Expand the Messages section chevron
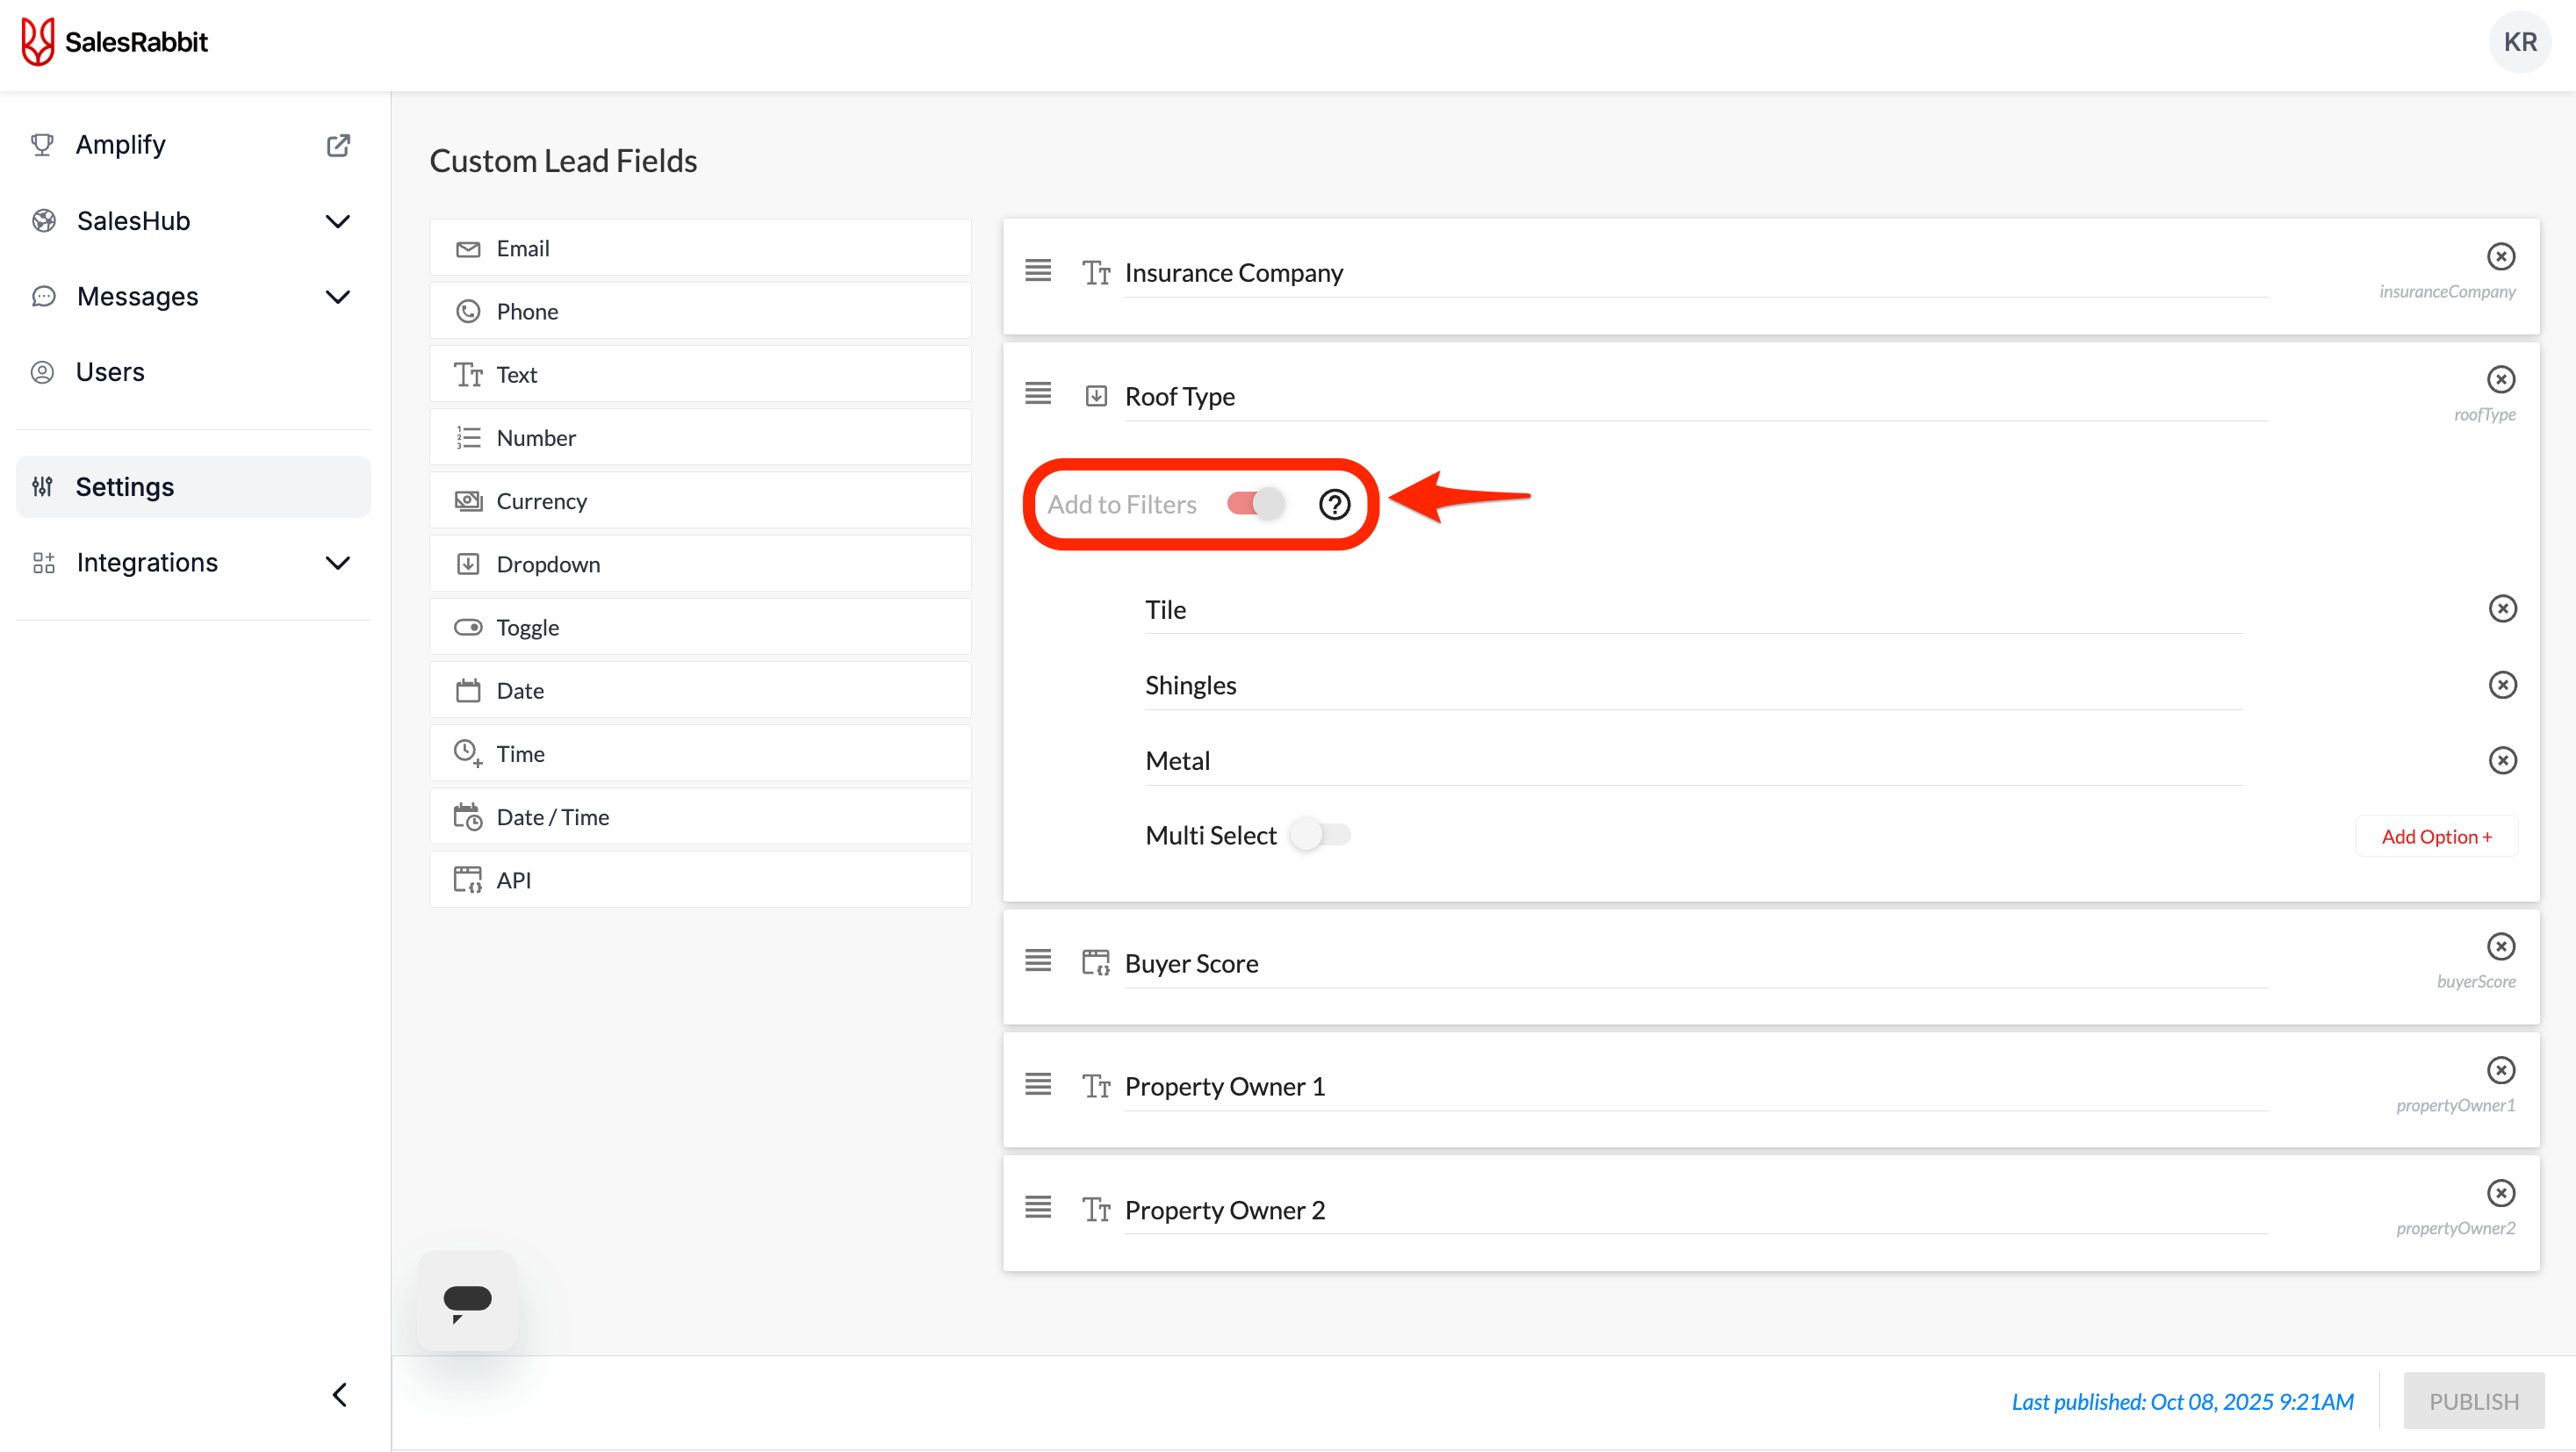Viewport: 2576px width, 1452px height. point(338,297)
